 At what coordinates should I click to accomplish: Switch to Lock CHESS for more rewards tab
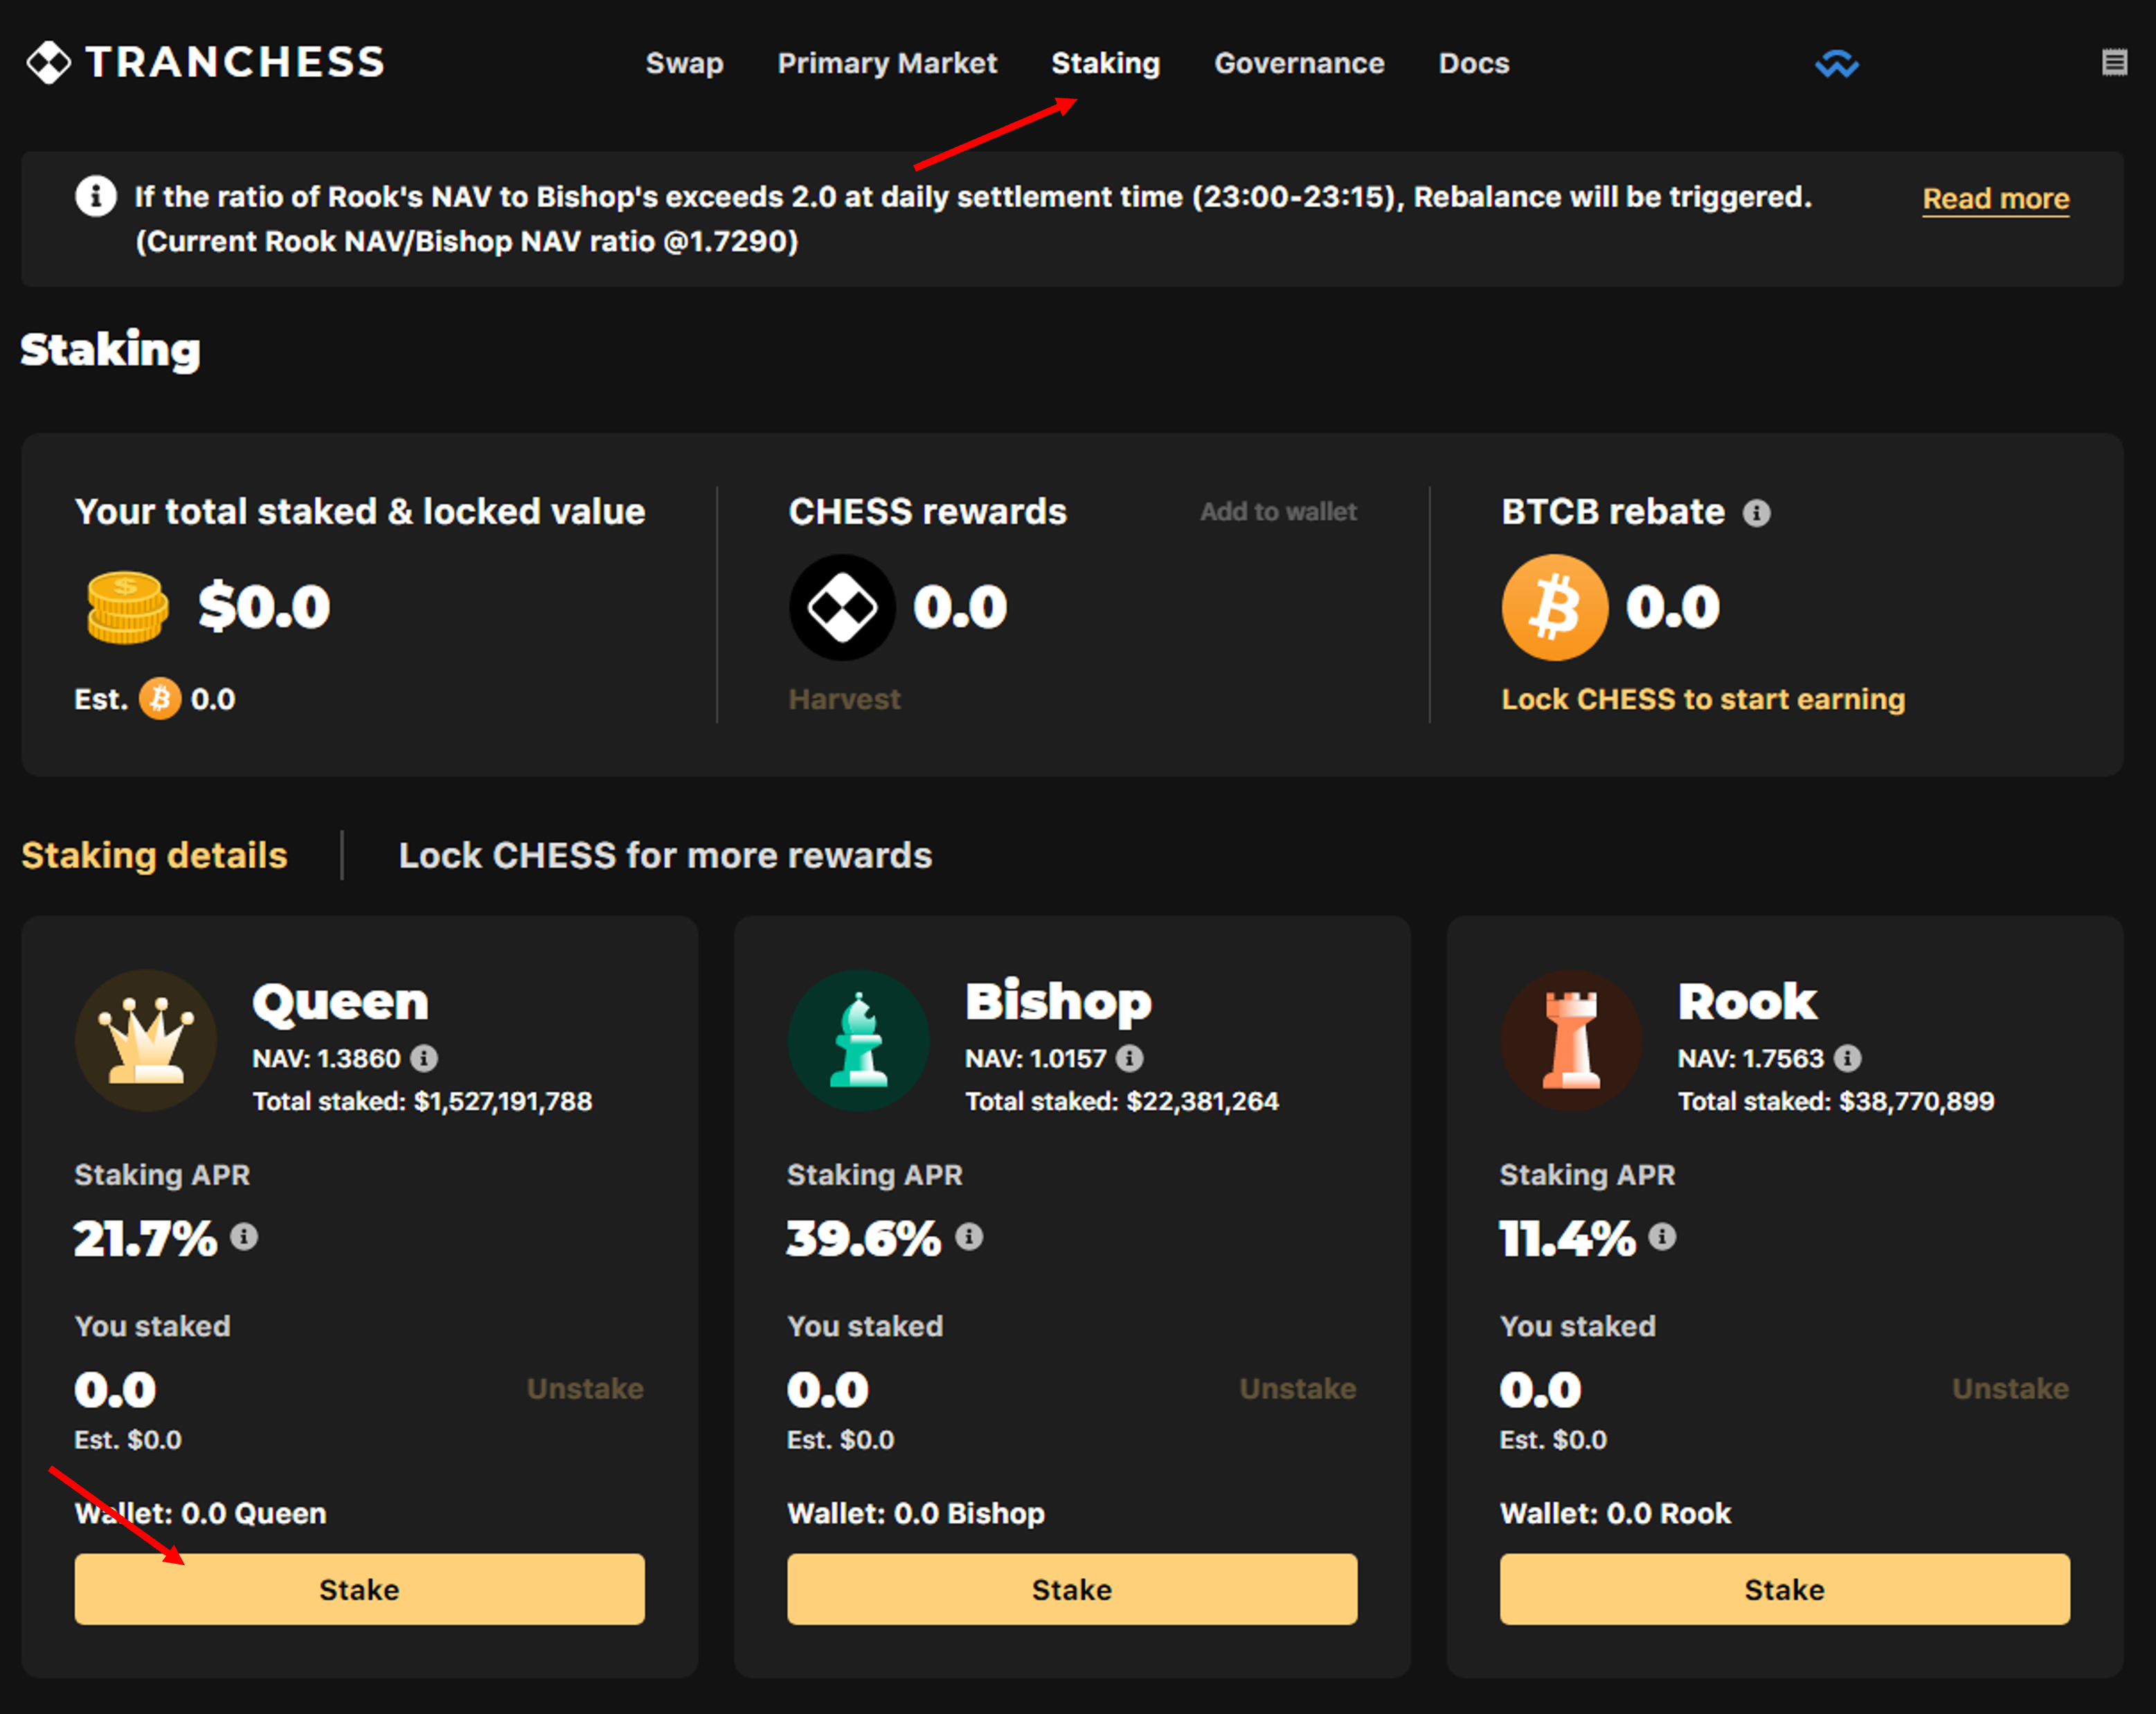coord(665,856)
